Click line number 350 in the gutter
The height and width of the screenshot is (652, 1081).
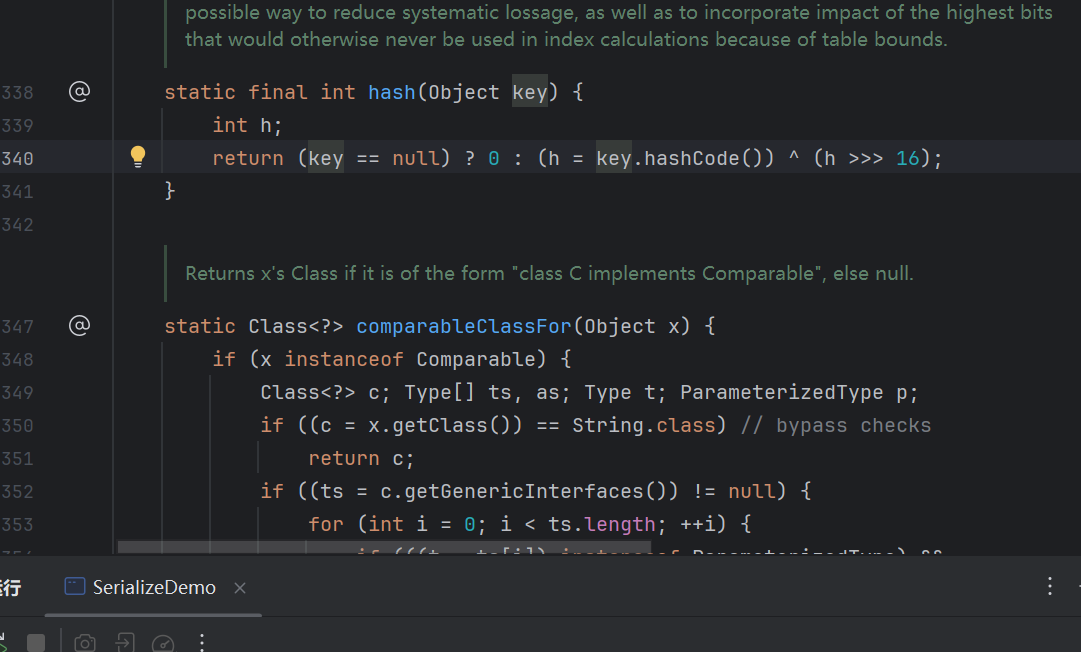coord(17,425)
